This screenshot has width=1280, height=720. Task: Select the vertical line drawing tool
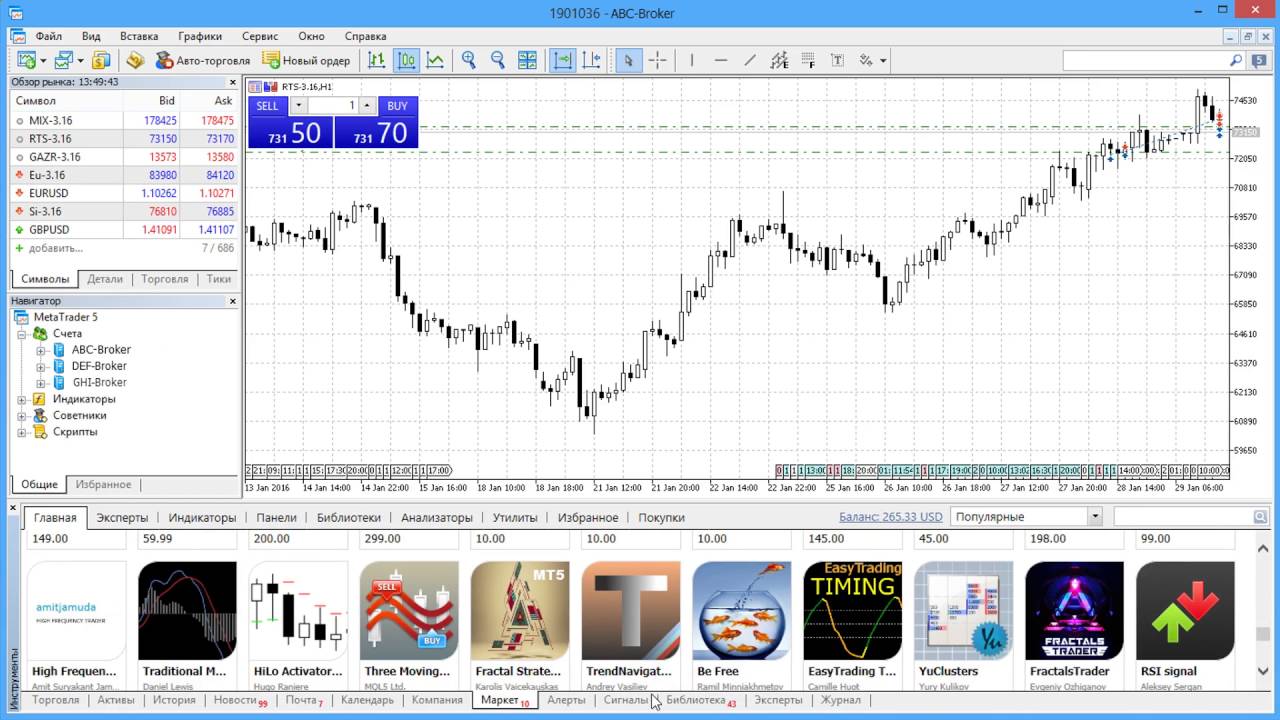[691, 60]
